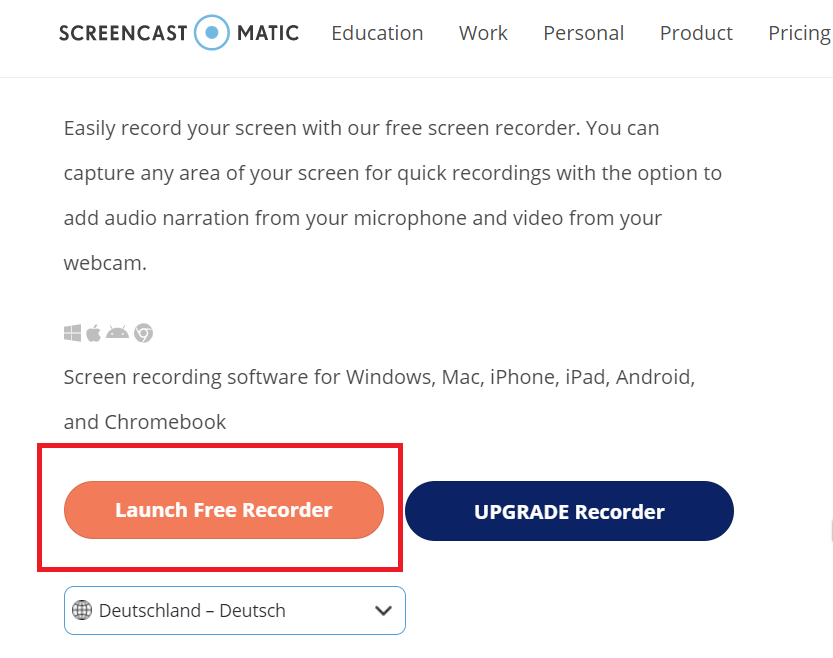This screenshot has height=658, width=833.
Task: Open the Deutschland – Deutsch language dropdown
Action: click(x=235, y=610)
